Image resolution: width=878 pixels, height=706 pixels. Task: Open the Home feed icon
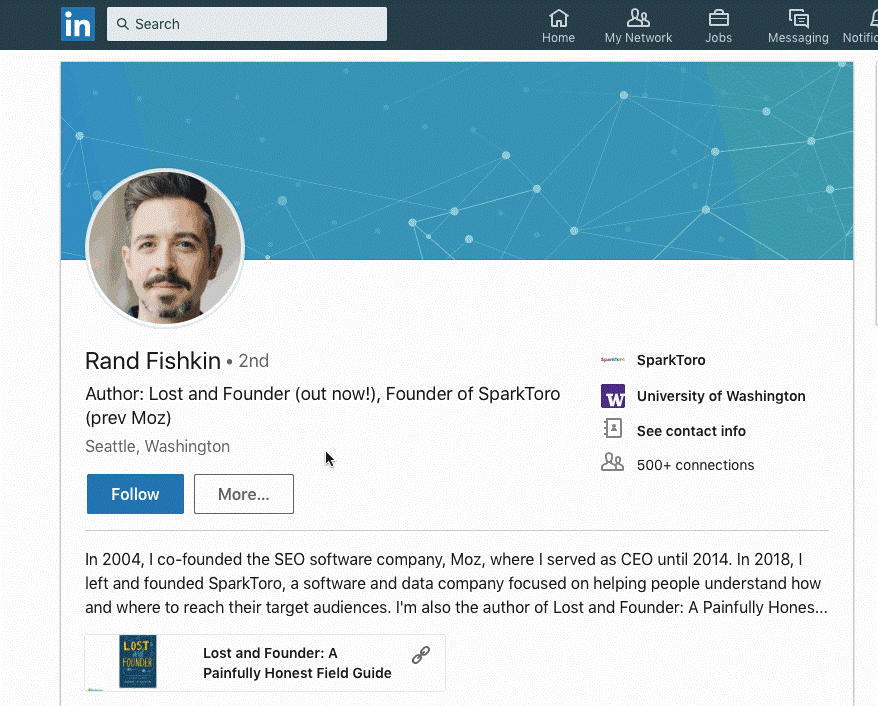point(558,18)
